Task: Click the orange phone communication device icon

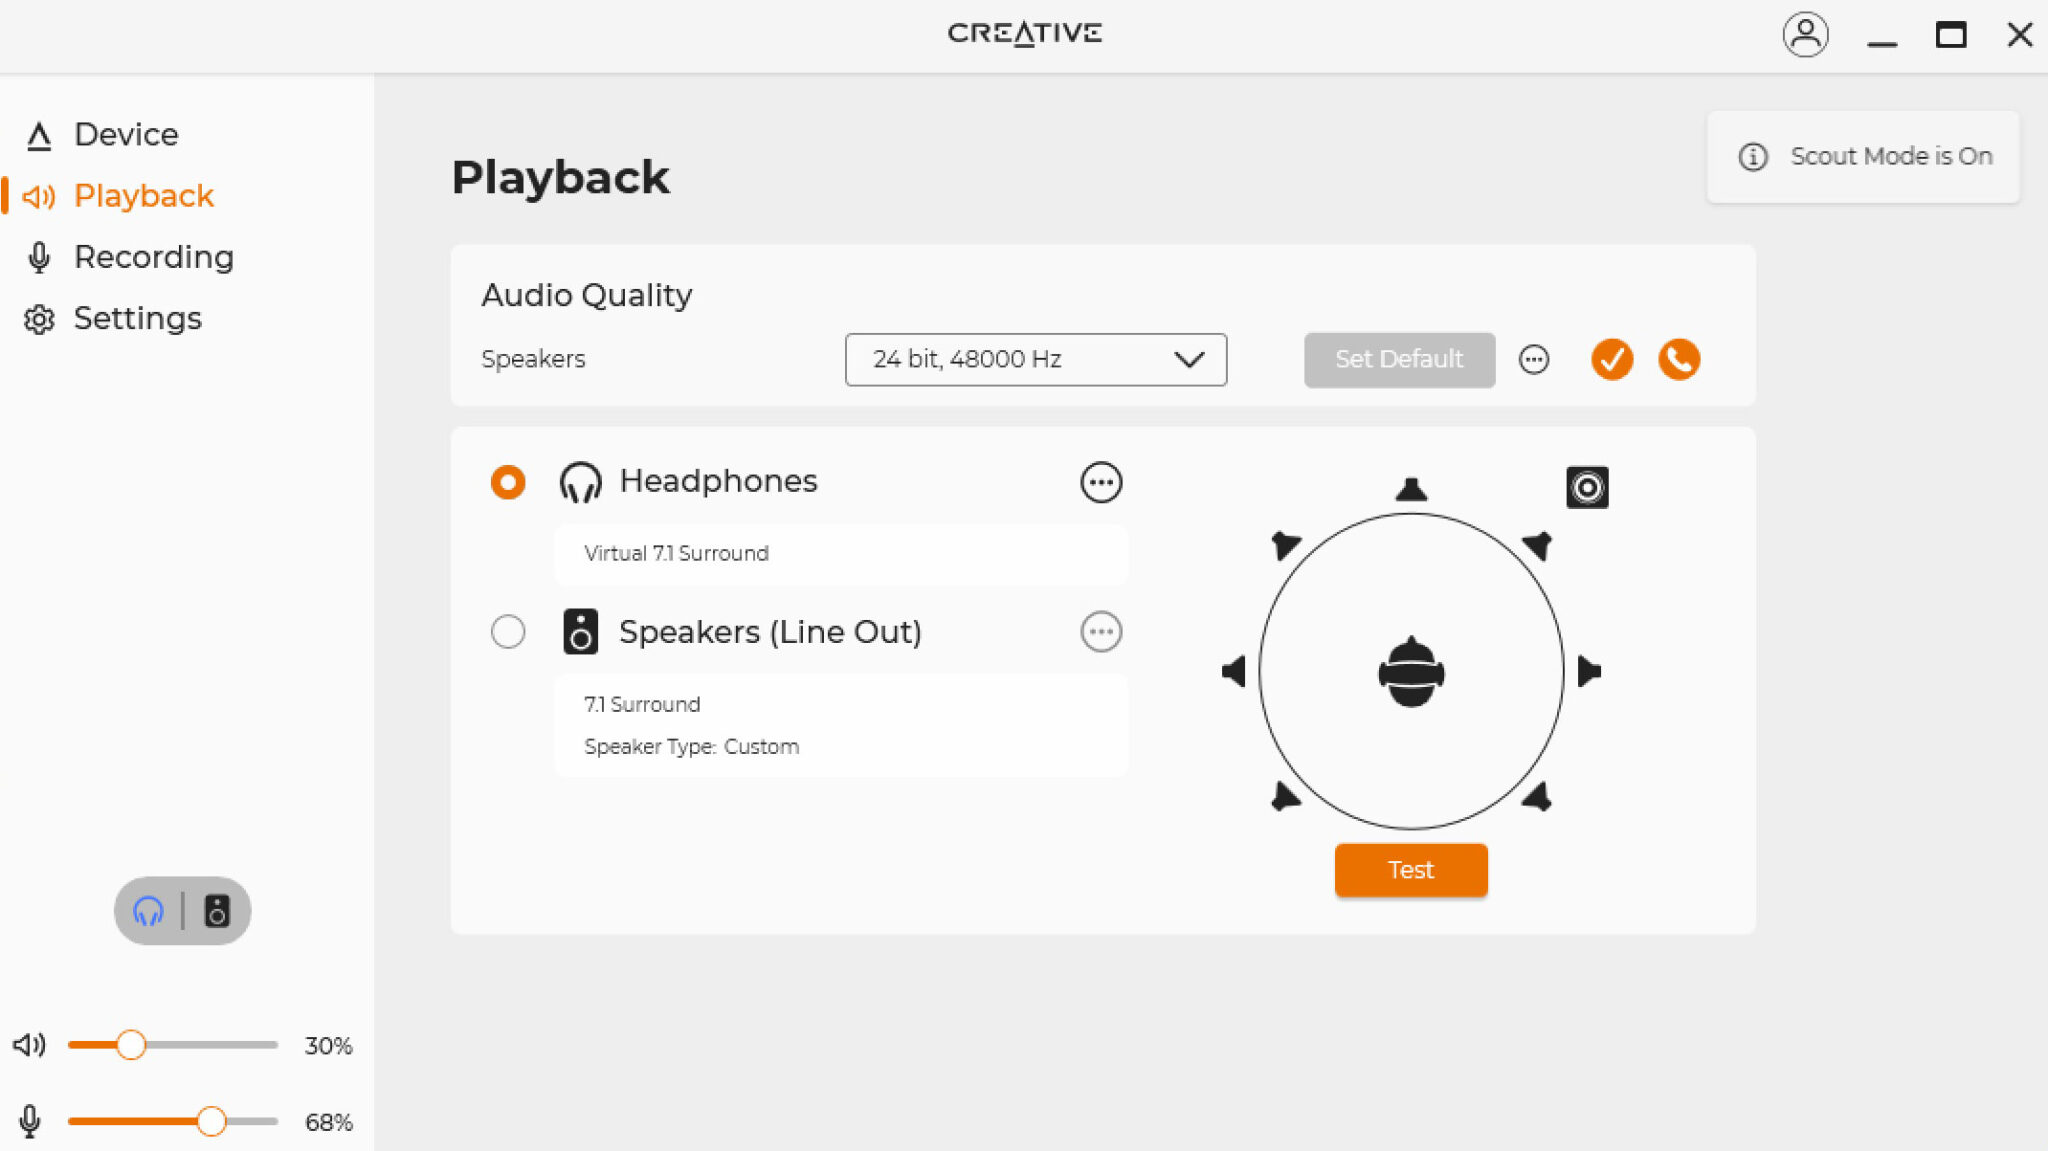Action: point(1679,359)
